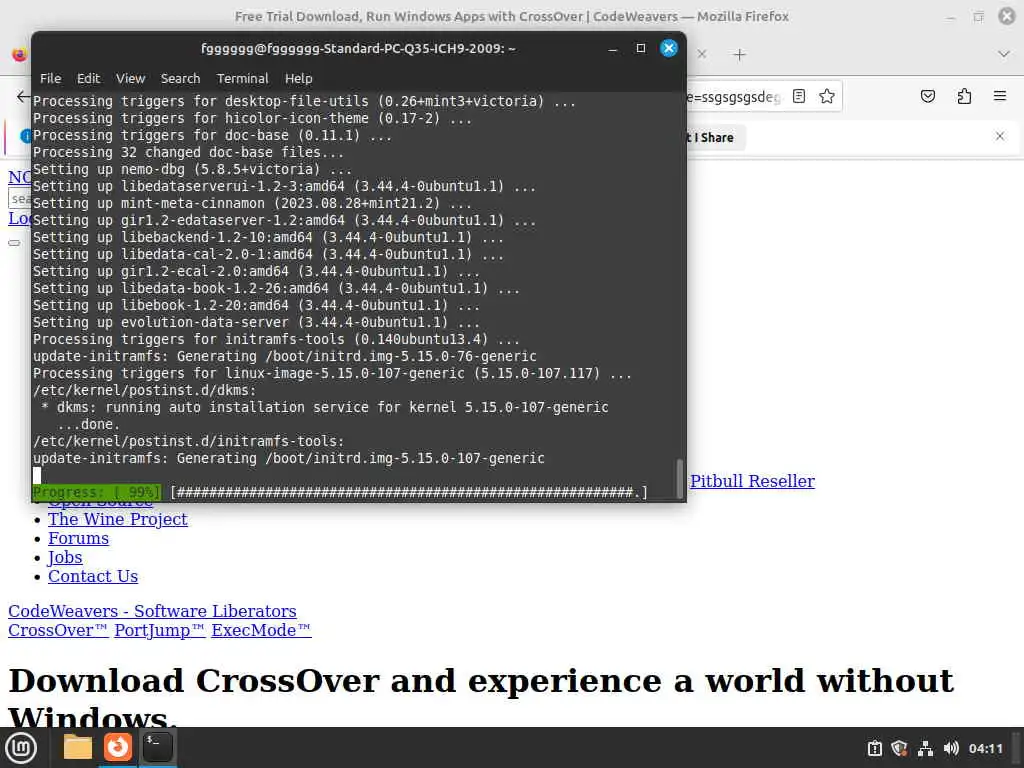Open the shield security tray icon
The height and width of the screenshot is (768, 1024).
tap(899, 748)
